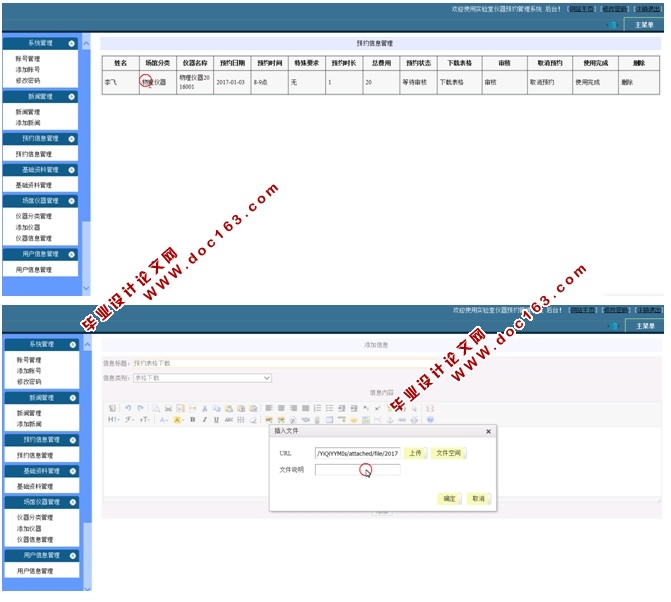Click the 使用完成 link in 李飞's row
This screenshot has height=602, width=671.
tap(588, 82)
